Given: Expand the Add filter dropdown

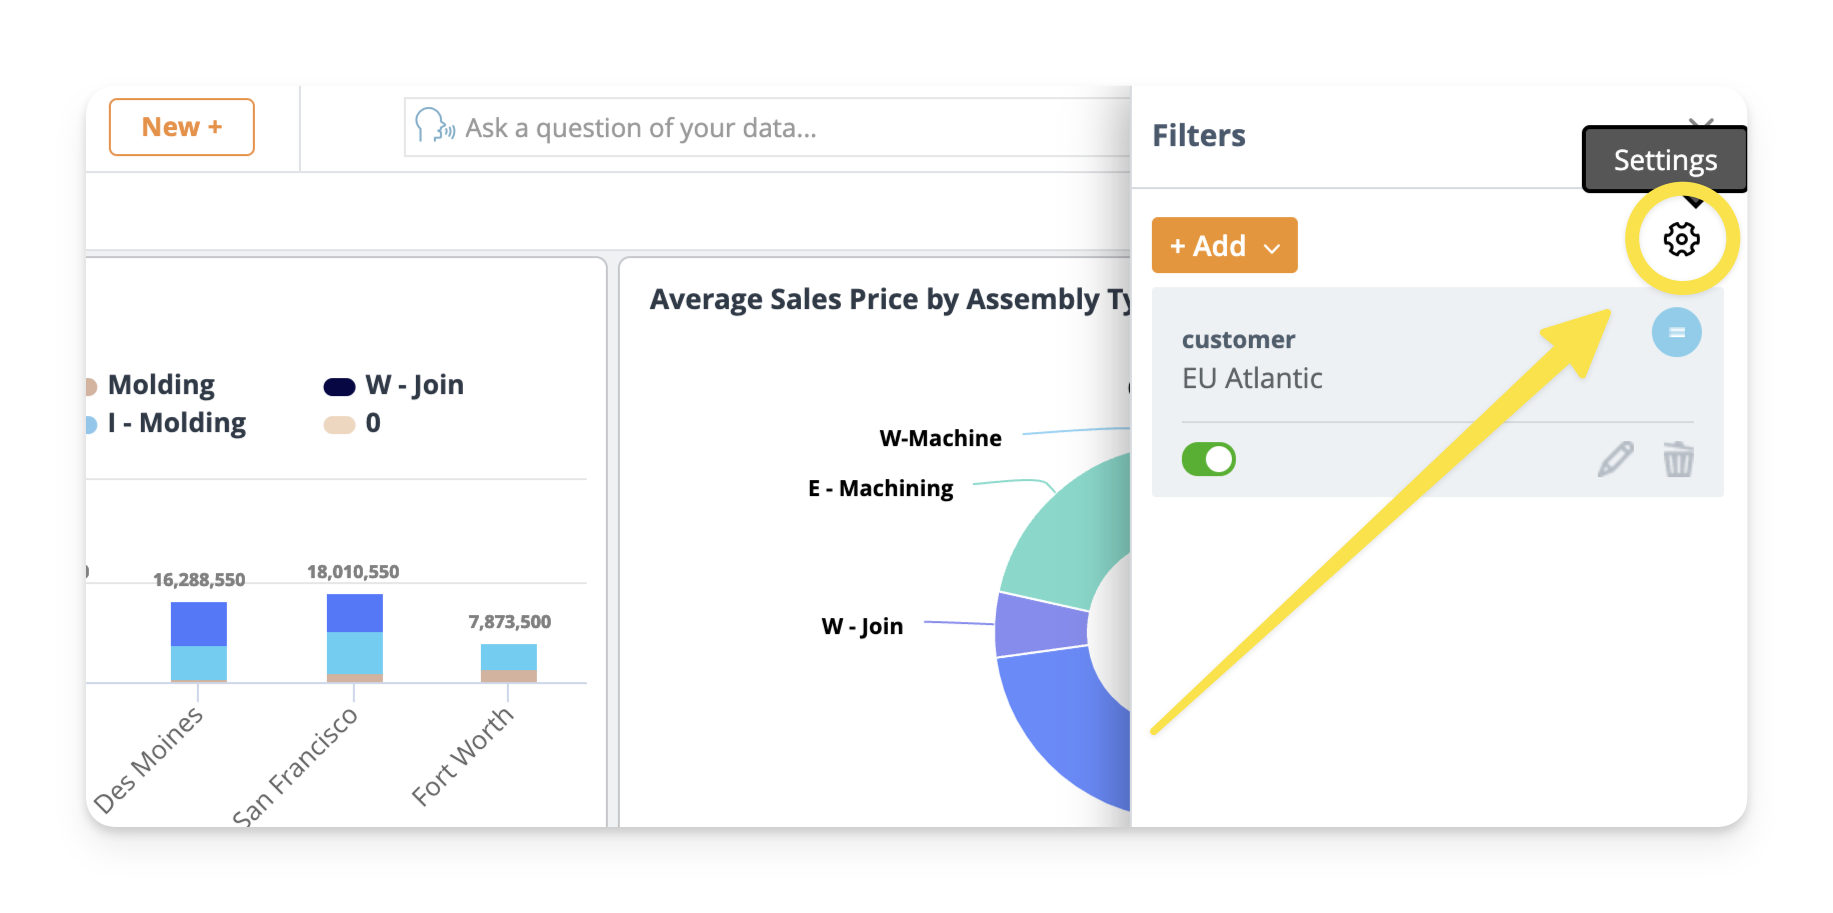Looking at the screenshot, I should coord(1224,245).
